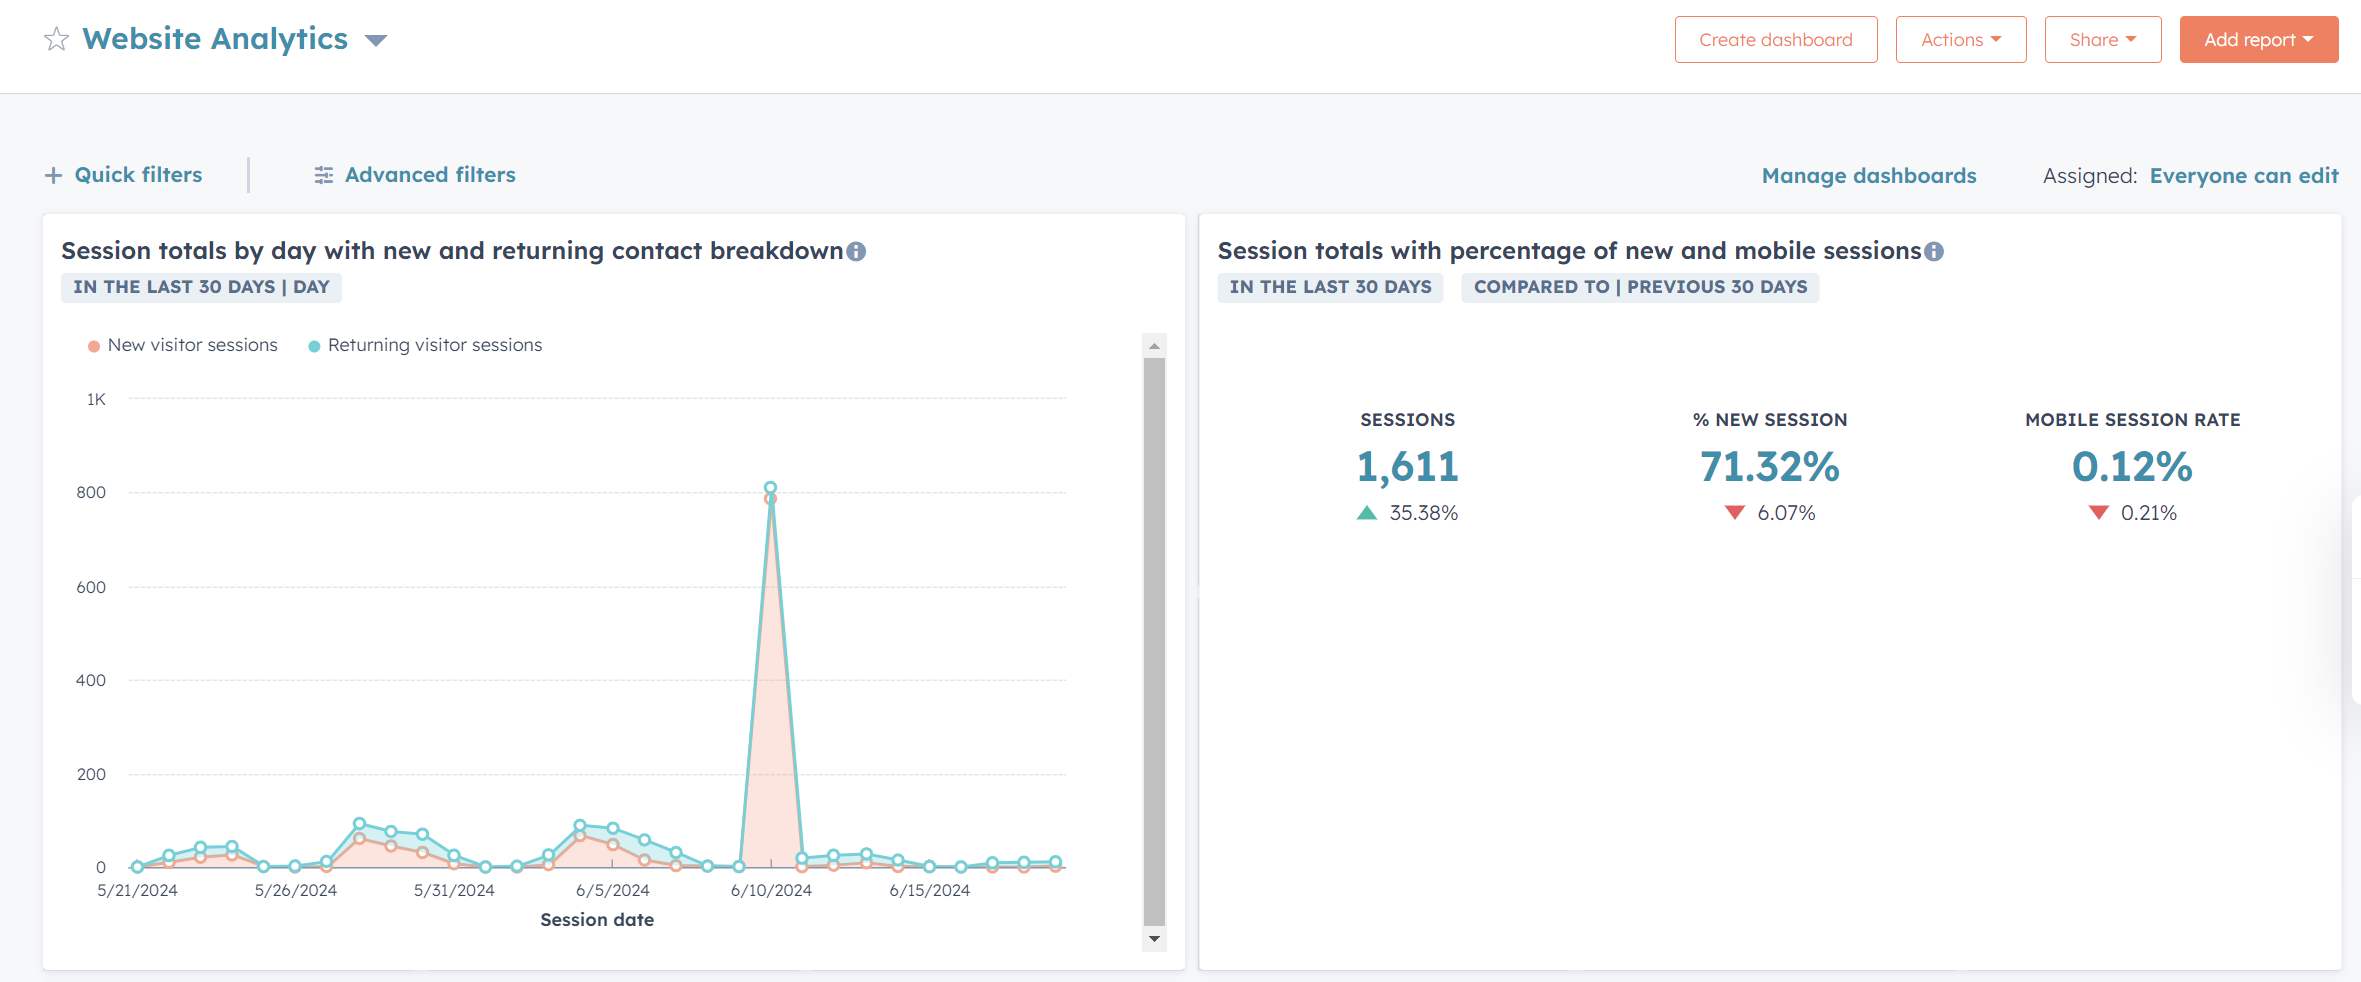Select the 6/10/2024 peak data point
The image size is (2361, 982).
[x=770, y=488]
